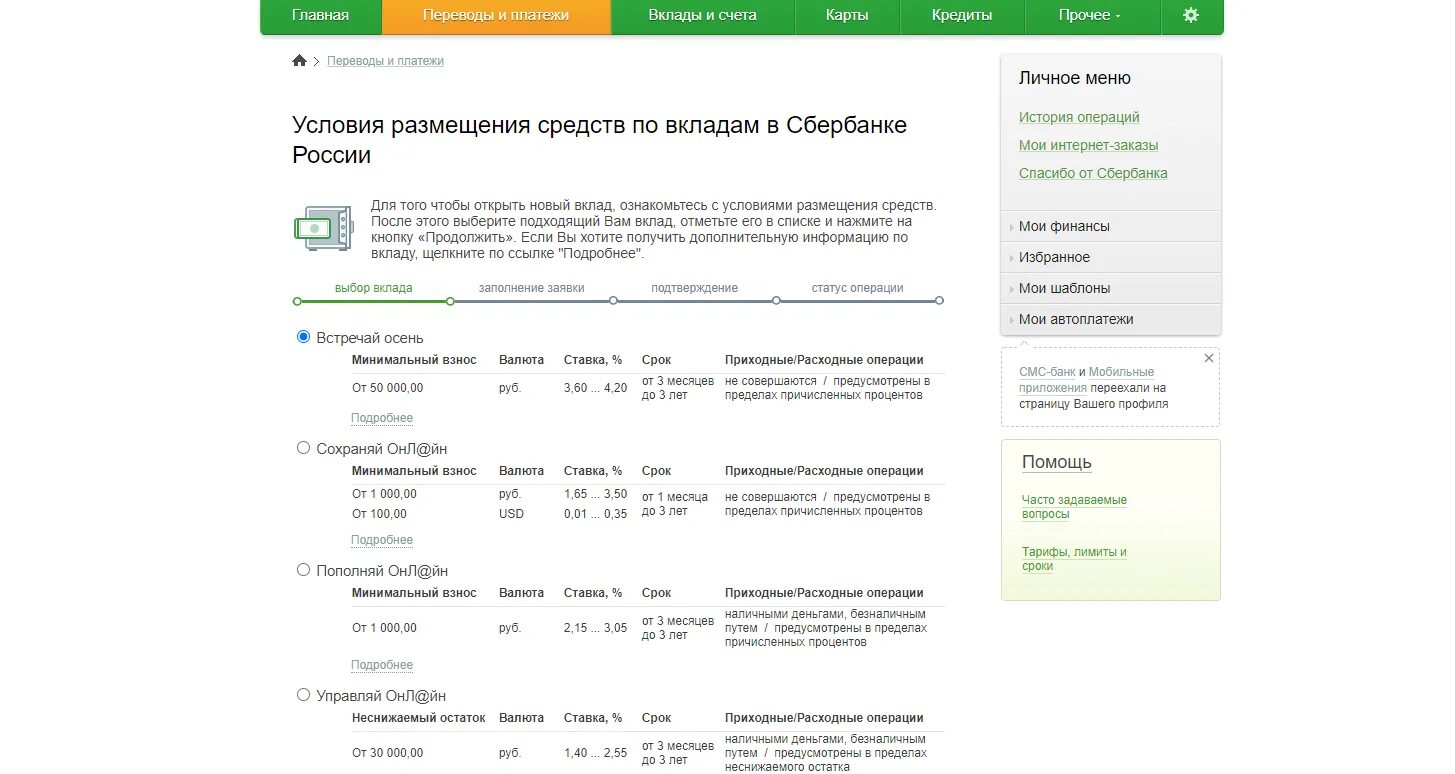Open the Прочее dropdown menu
Viewport: 1455px width, 774px height.
(x=1090, y=15)
